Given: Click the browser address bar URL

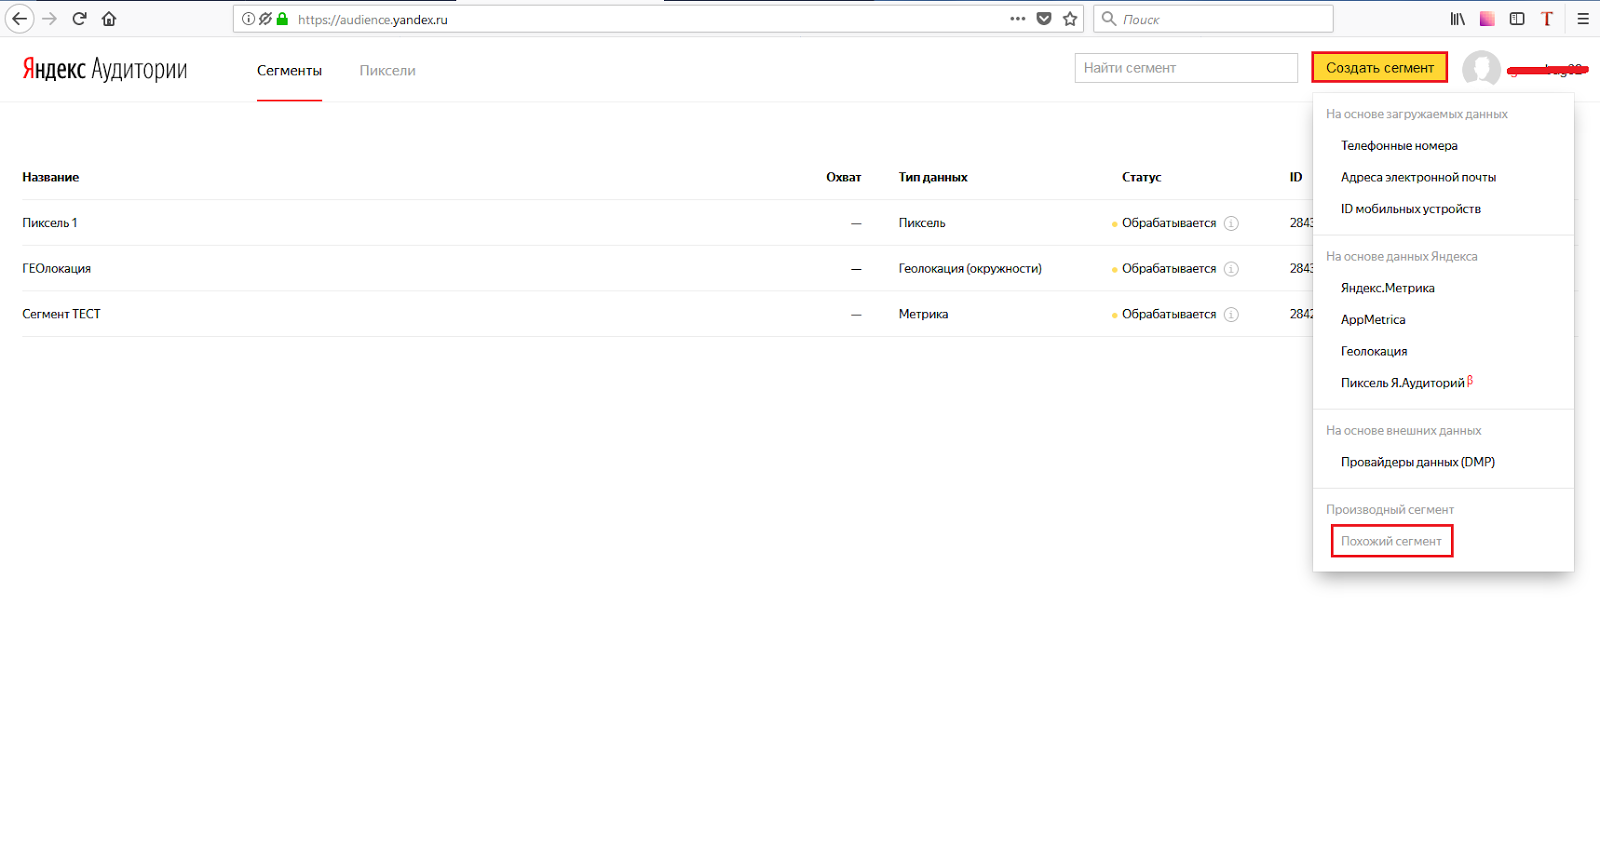Looking at the screenshot, I should 373,20.
